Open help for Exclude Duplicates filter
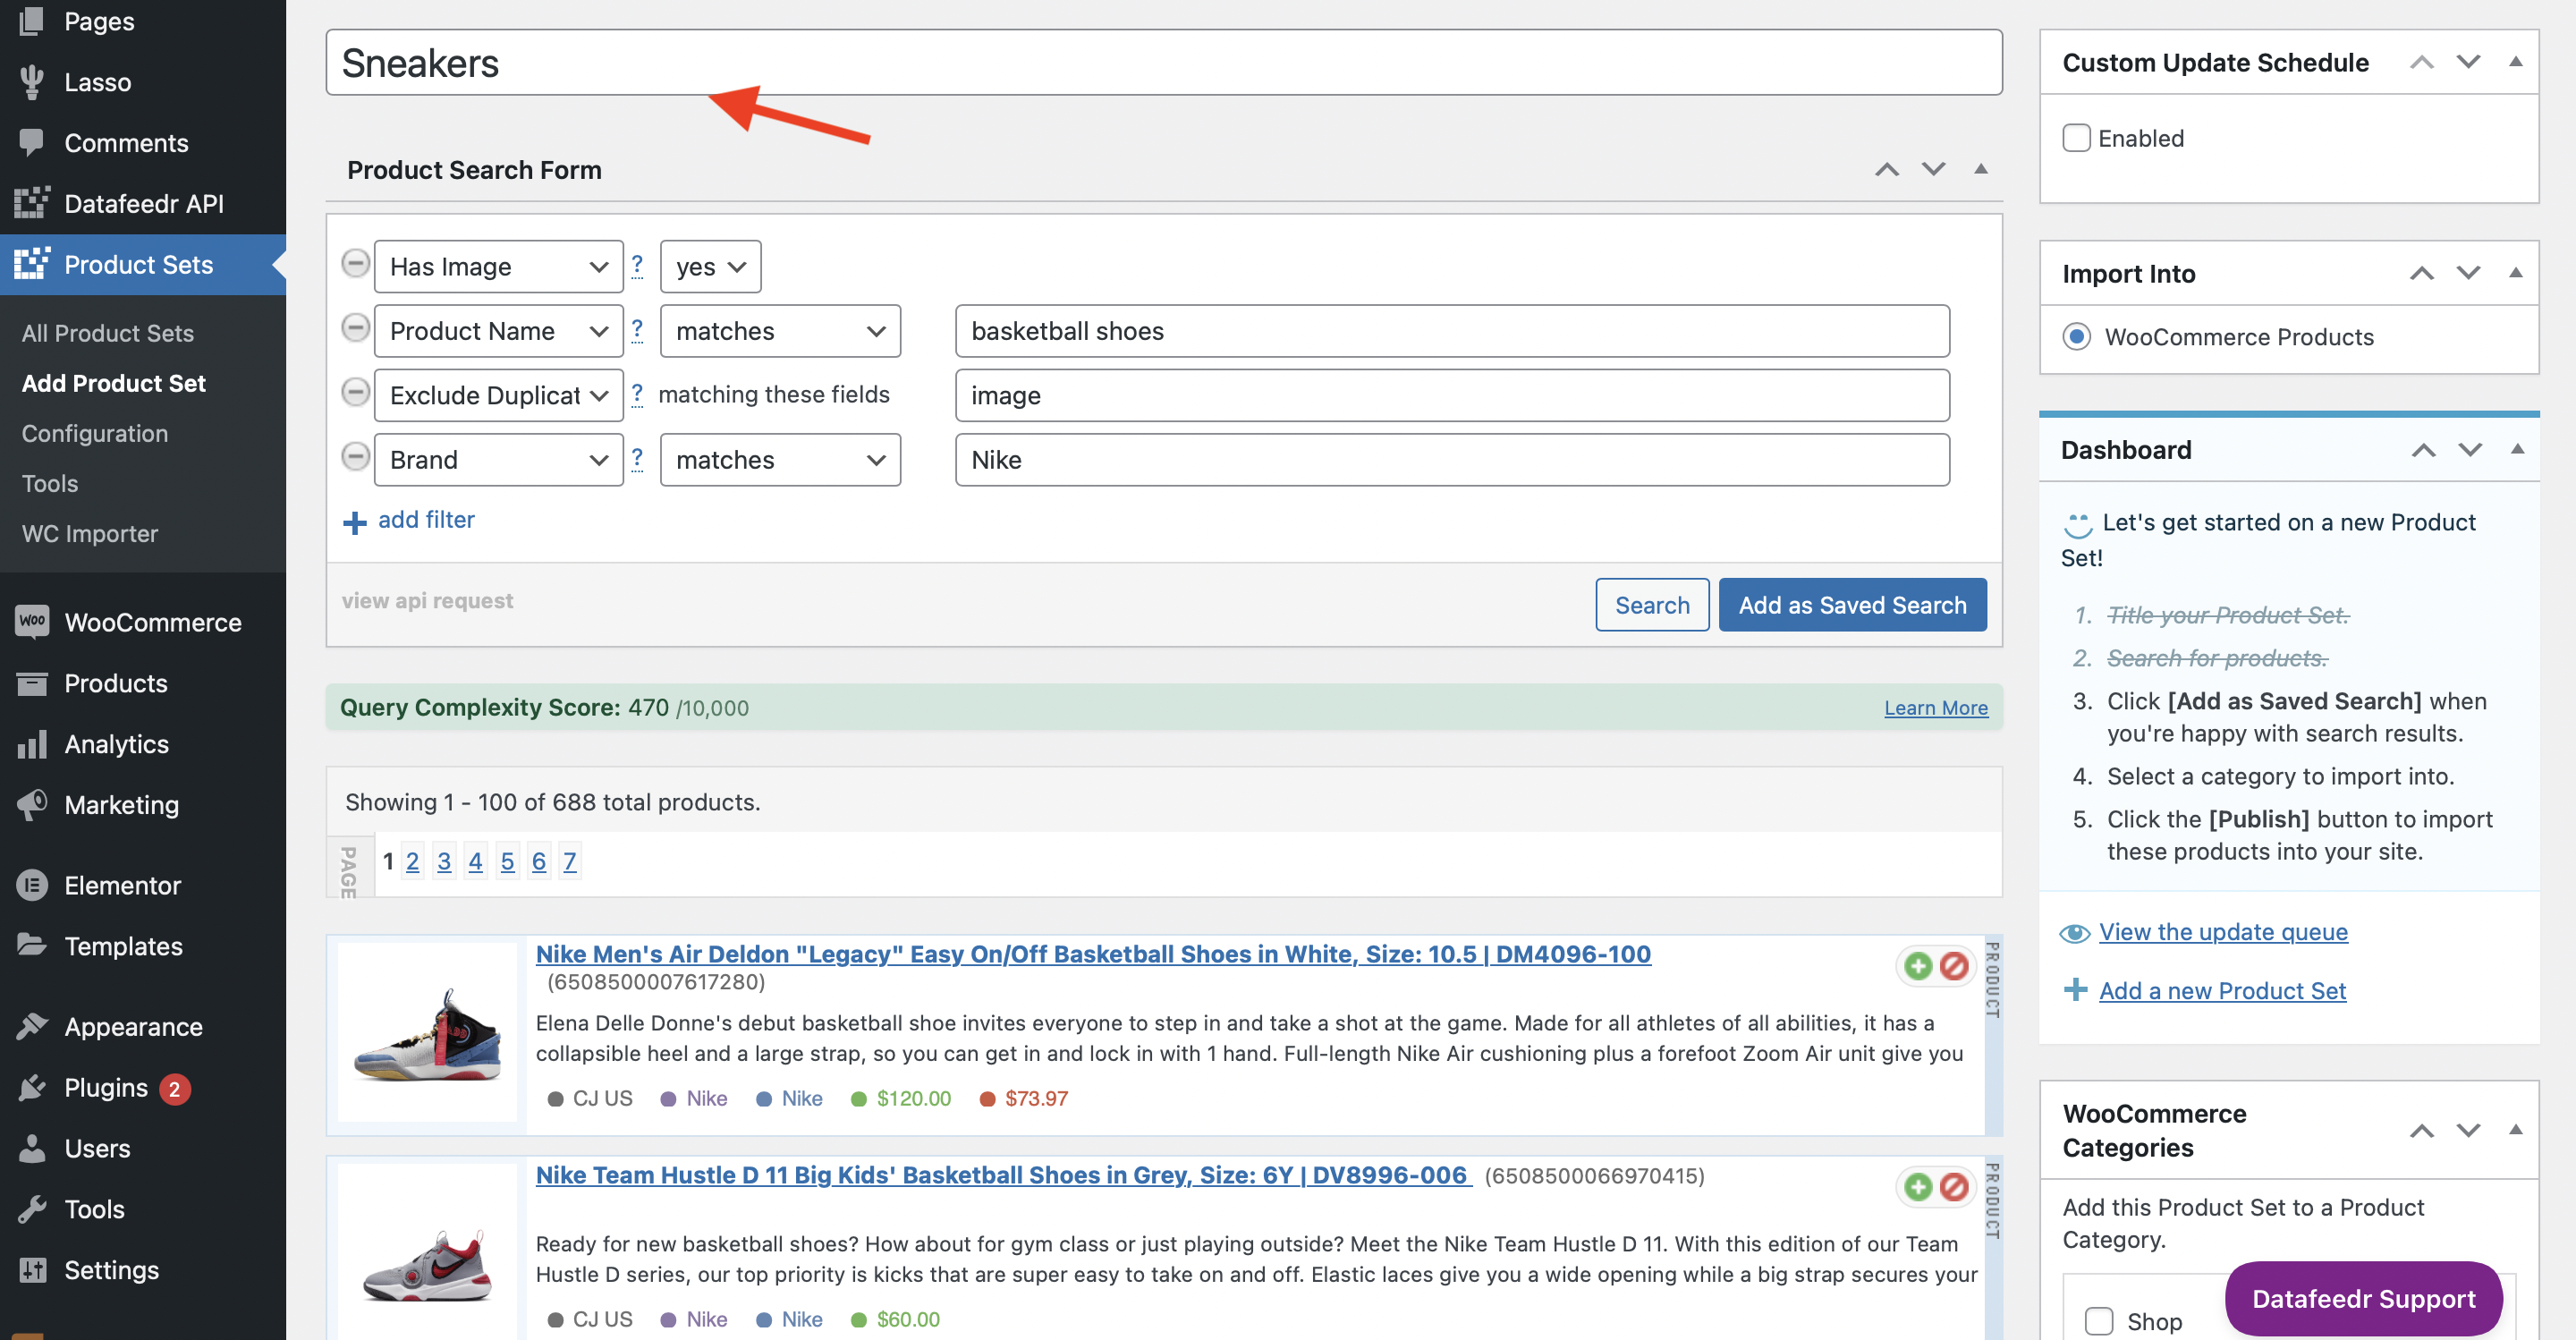The width and height of the screenshot is (2576, 1340). coord(637,394)
